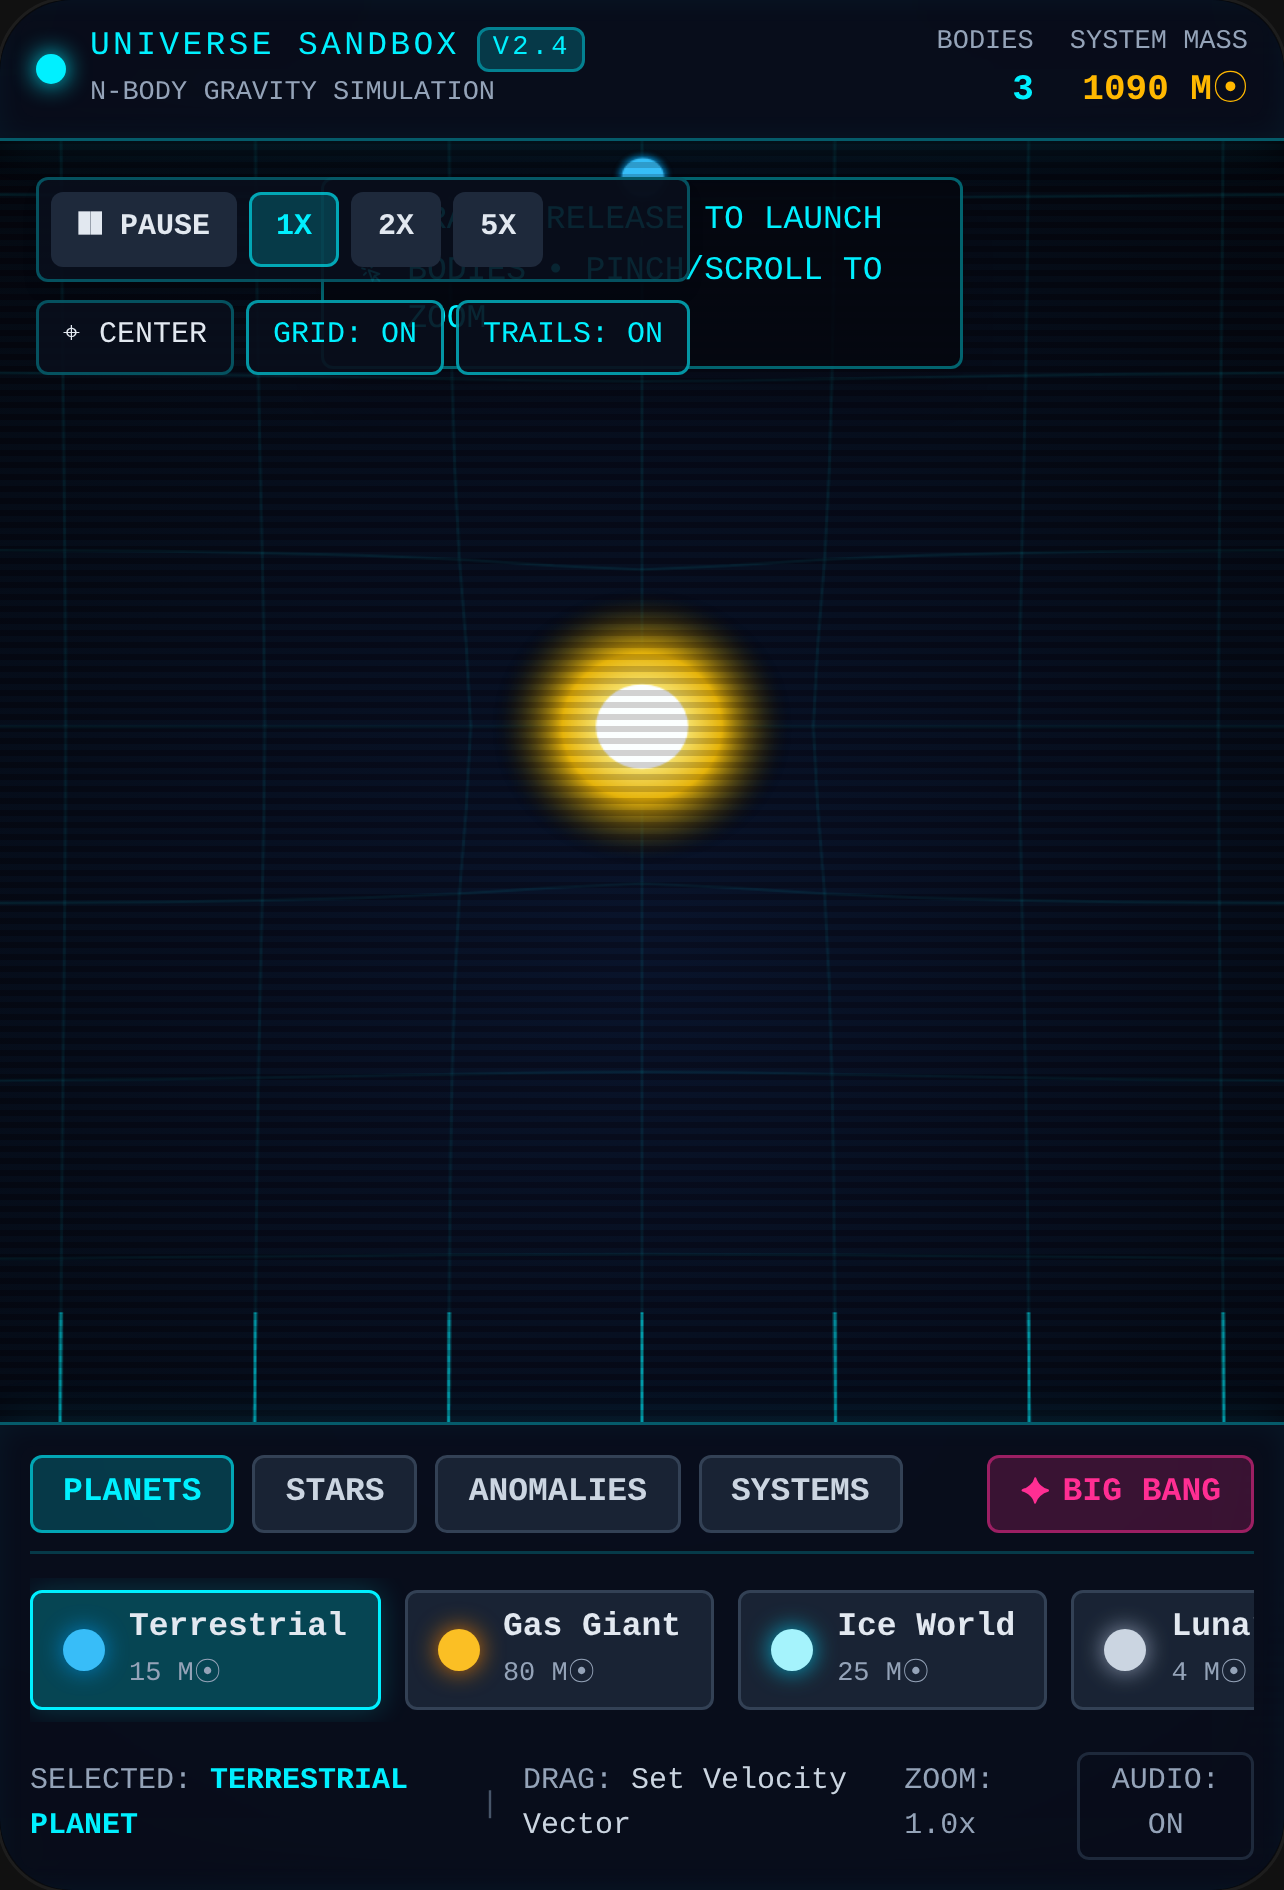The height and width of the screenshot is (1890, 1284).
Task: Click the system mass value 1090 M☉
Action: 1165,88
